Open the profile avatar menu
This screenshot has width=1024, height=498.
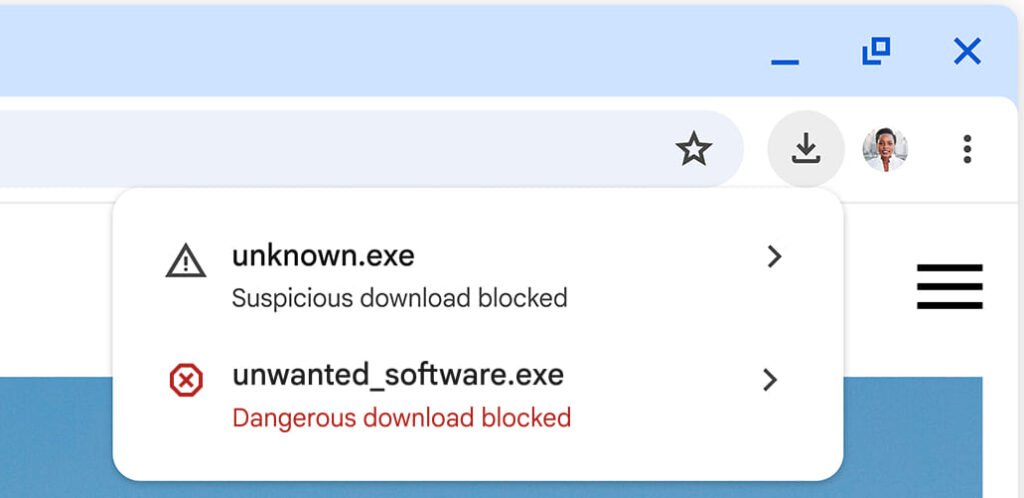coord(885,149)
